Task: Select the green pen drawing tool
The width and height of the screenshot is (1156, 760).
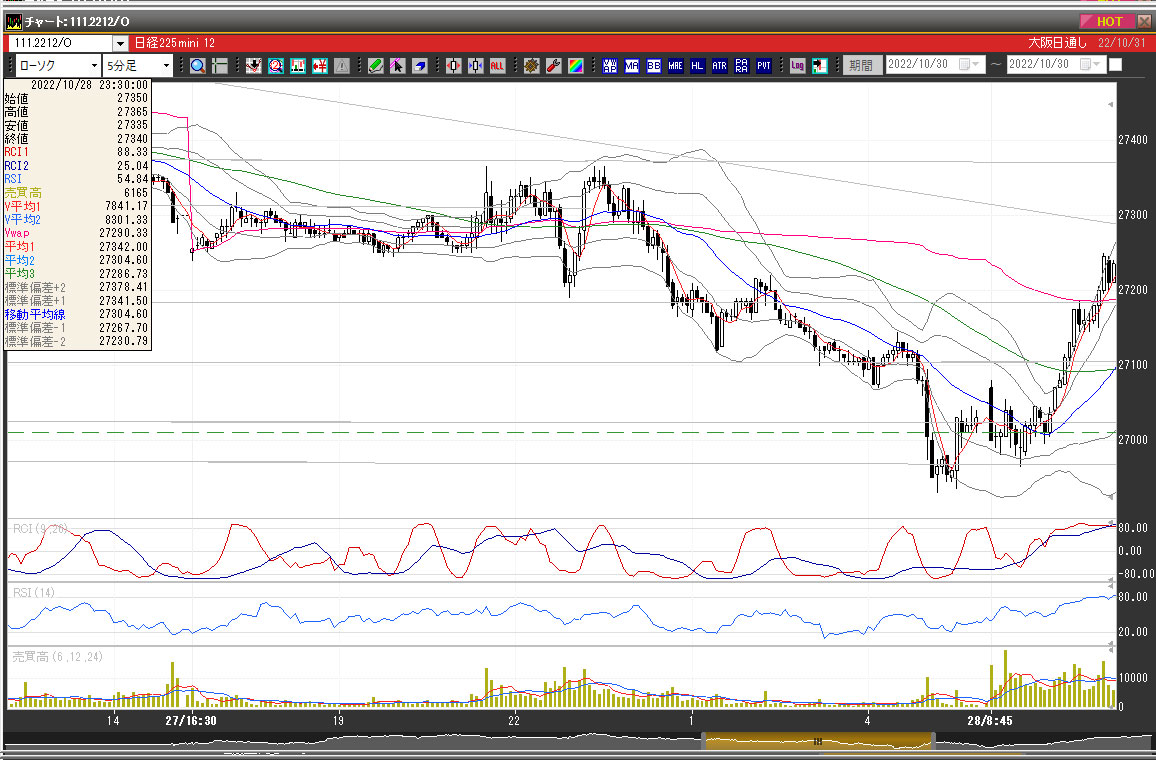Action: (x=375, y=66)
